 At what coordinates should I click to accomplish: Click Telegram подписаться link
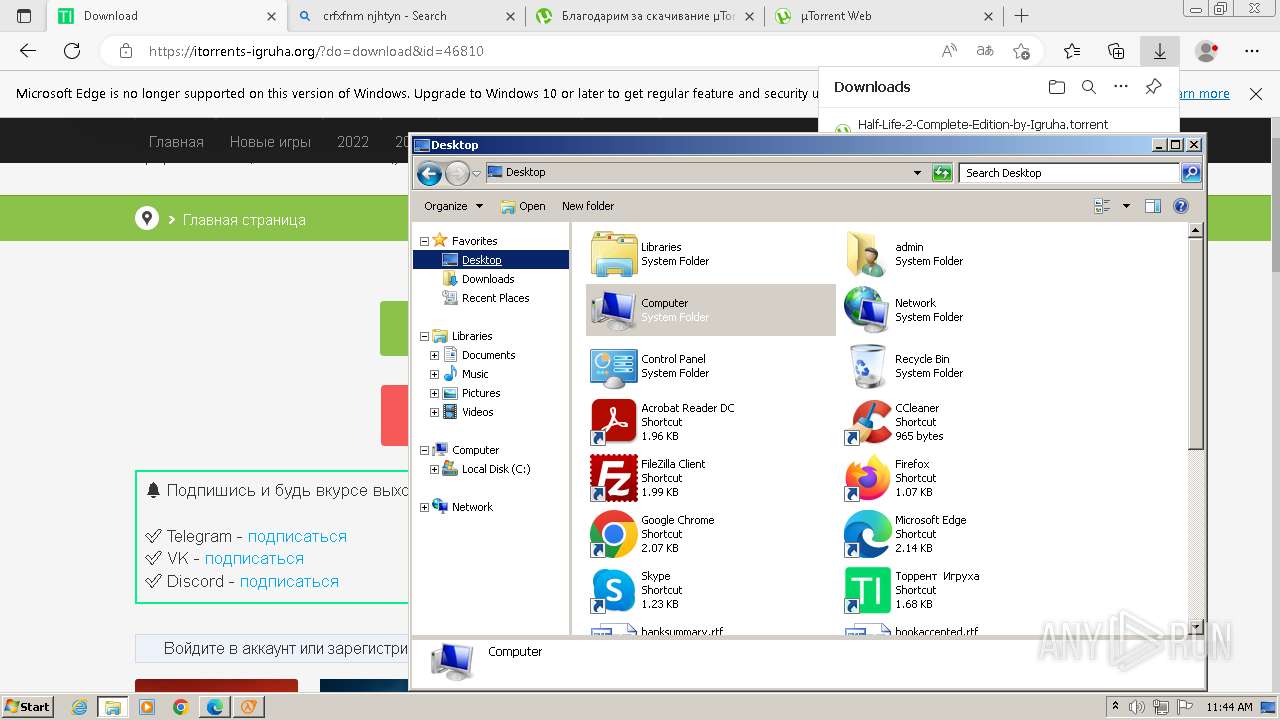[x=297, y=536]
